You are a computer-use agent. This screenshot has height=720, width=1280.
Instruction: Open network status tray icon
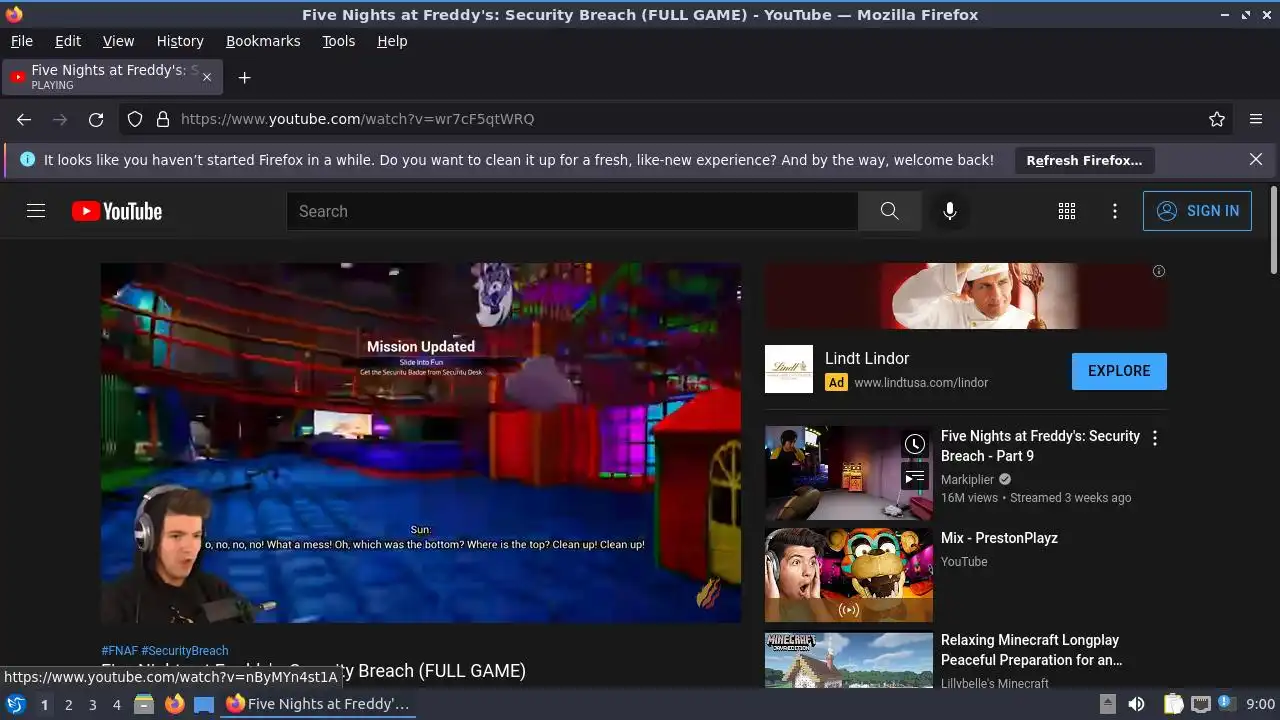click(x=1201, y=704)
